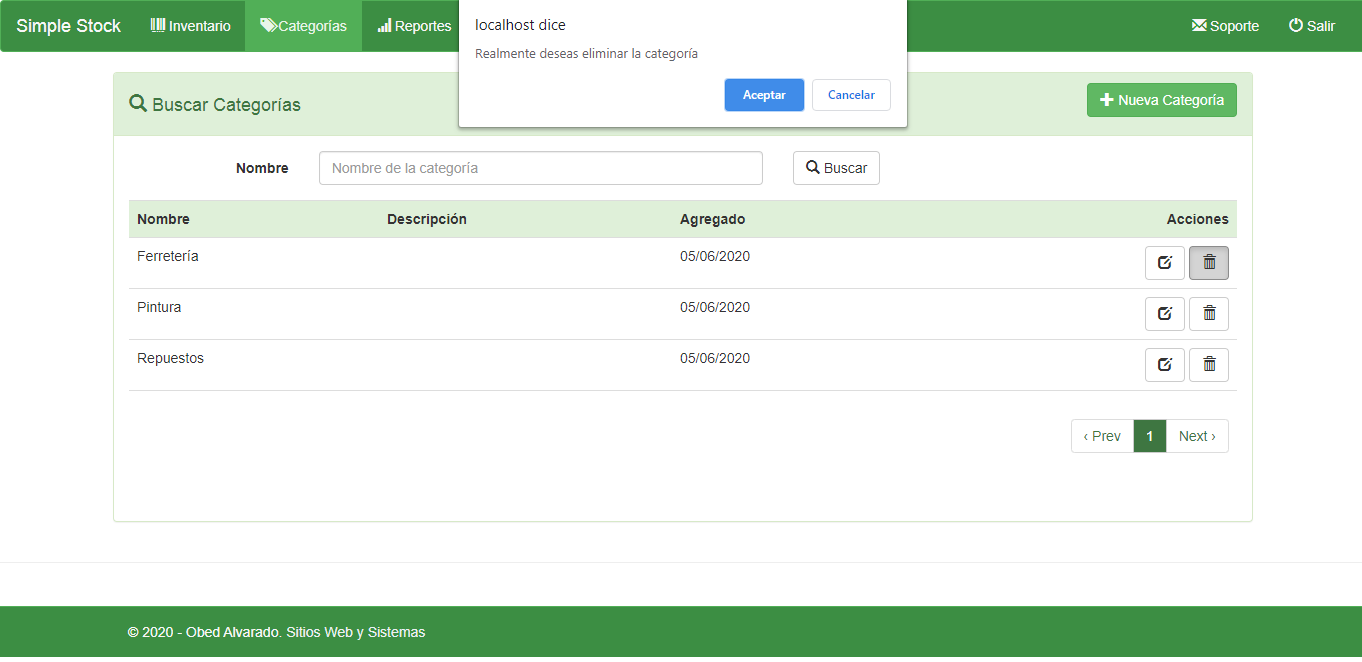The width and height of the screenshot is (1362, 662).
Task: Edit the Pintura category
Action: point(1165,314)
